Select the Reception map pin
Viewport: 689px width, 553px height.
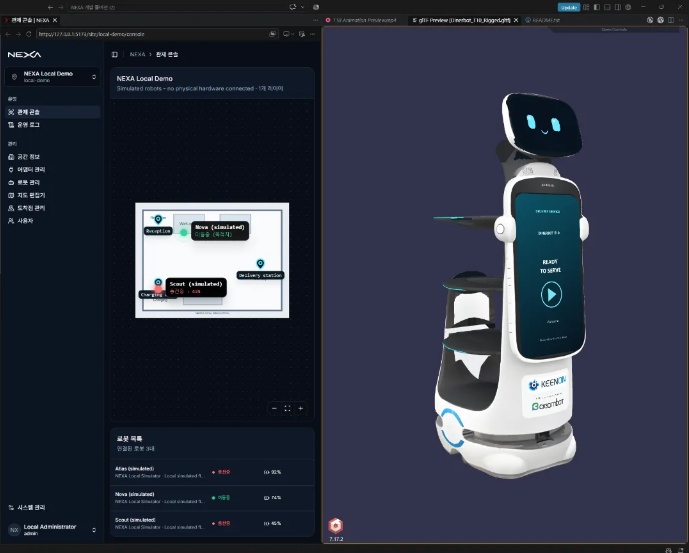158,219
